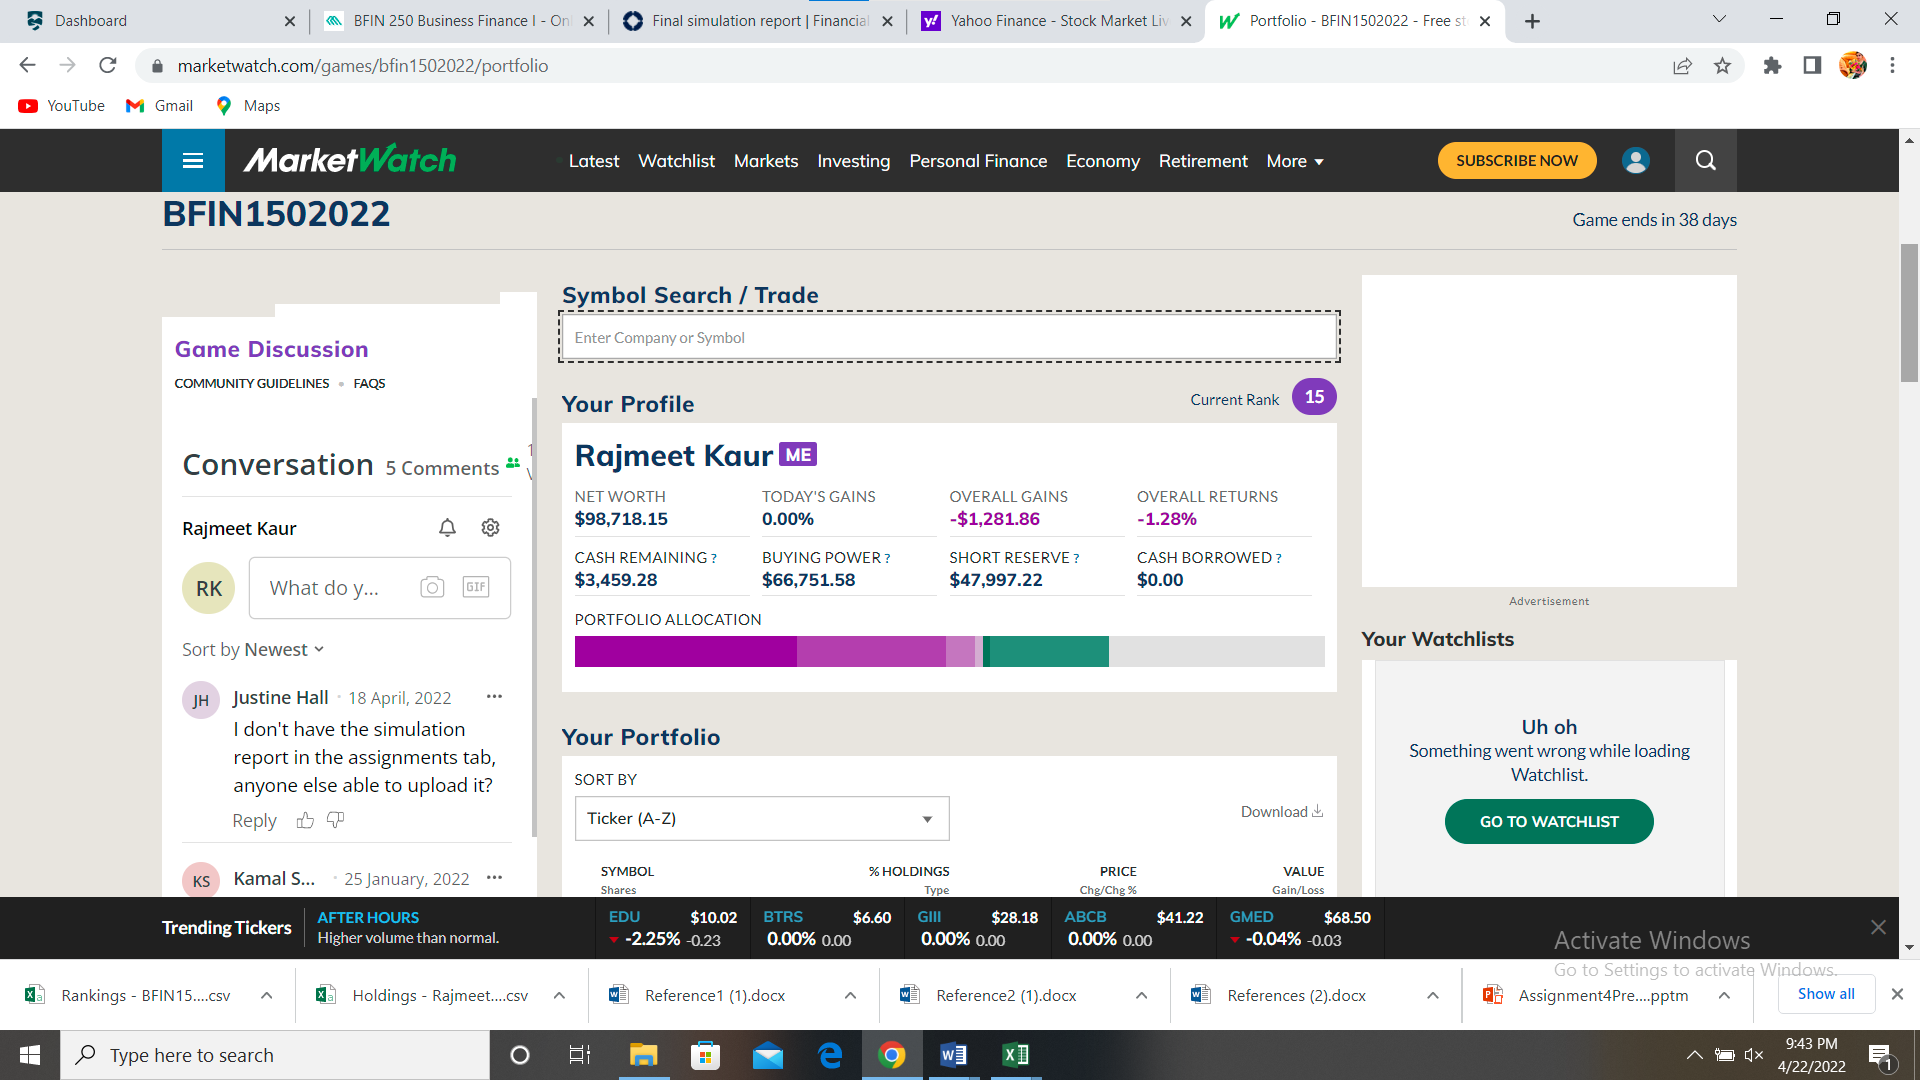Insert a GIF in comment box
The width and height of the screenshot is (1920, 1080).
click(x=476, y=587)
